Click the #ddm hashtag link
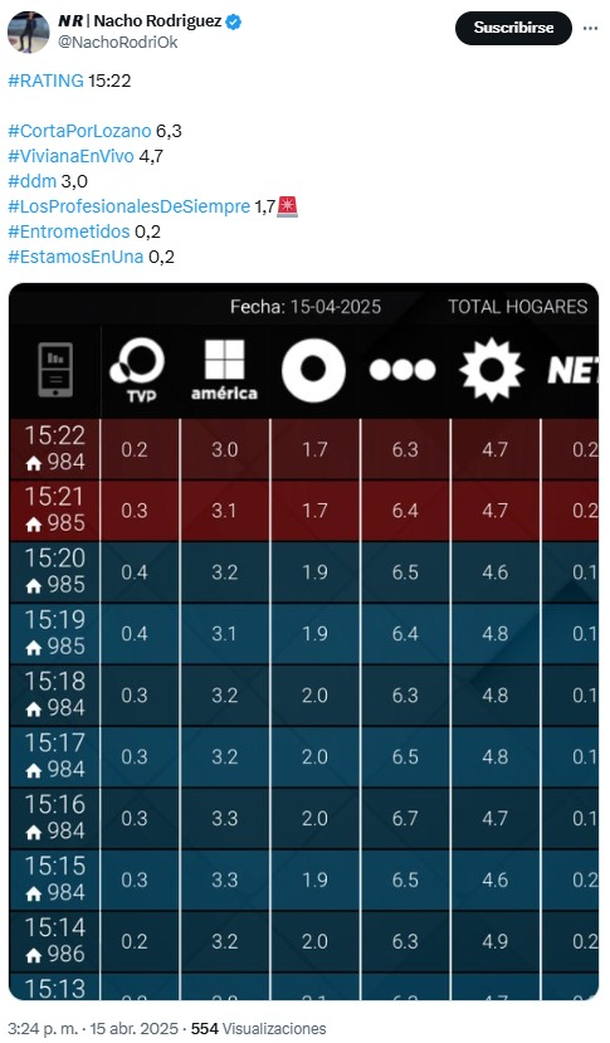Screen dimensions: 610x1043 pos(32,181)
